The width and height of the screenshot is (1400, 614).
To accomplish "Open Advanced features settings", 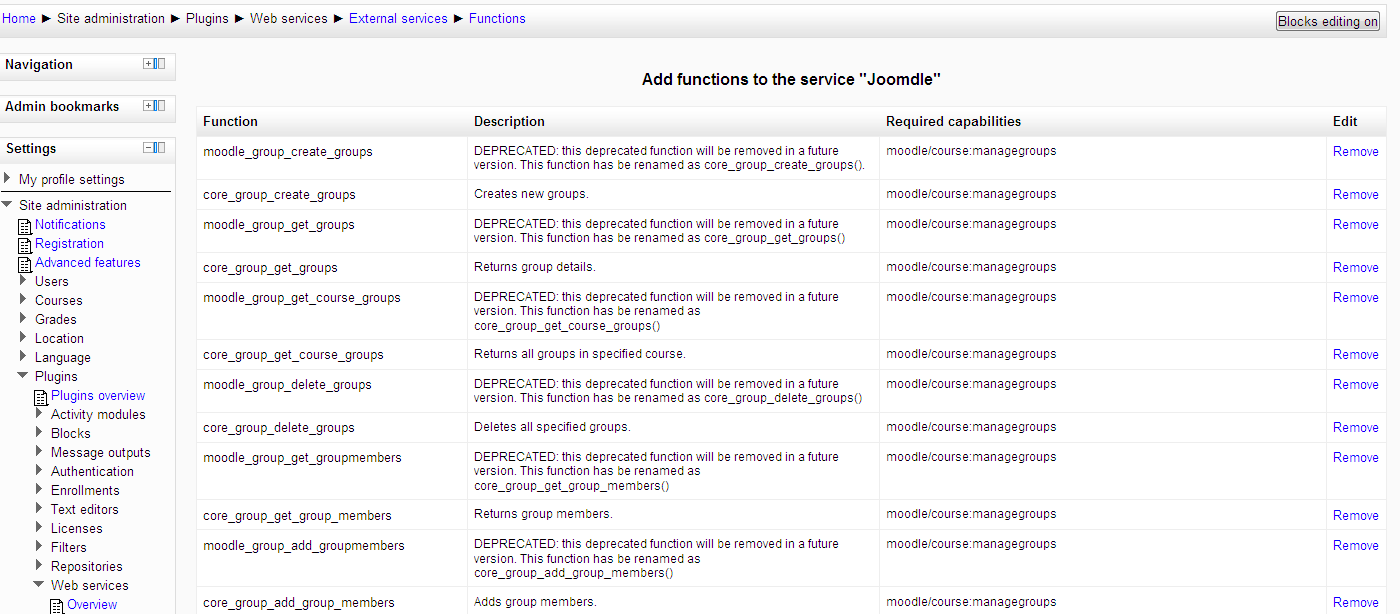I will pyautogui.click(x=88, y=262).
